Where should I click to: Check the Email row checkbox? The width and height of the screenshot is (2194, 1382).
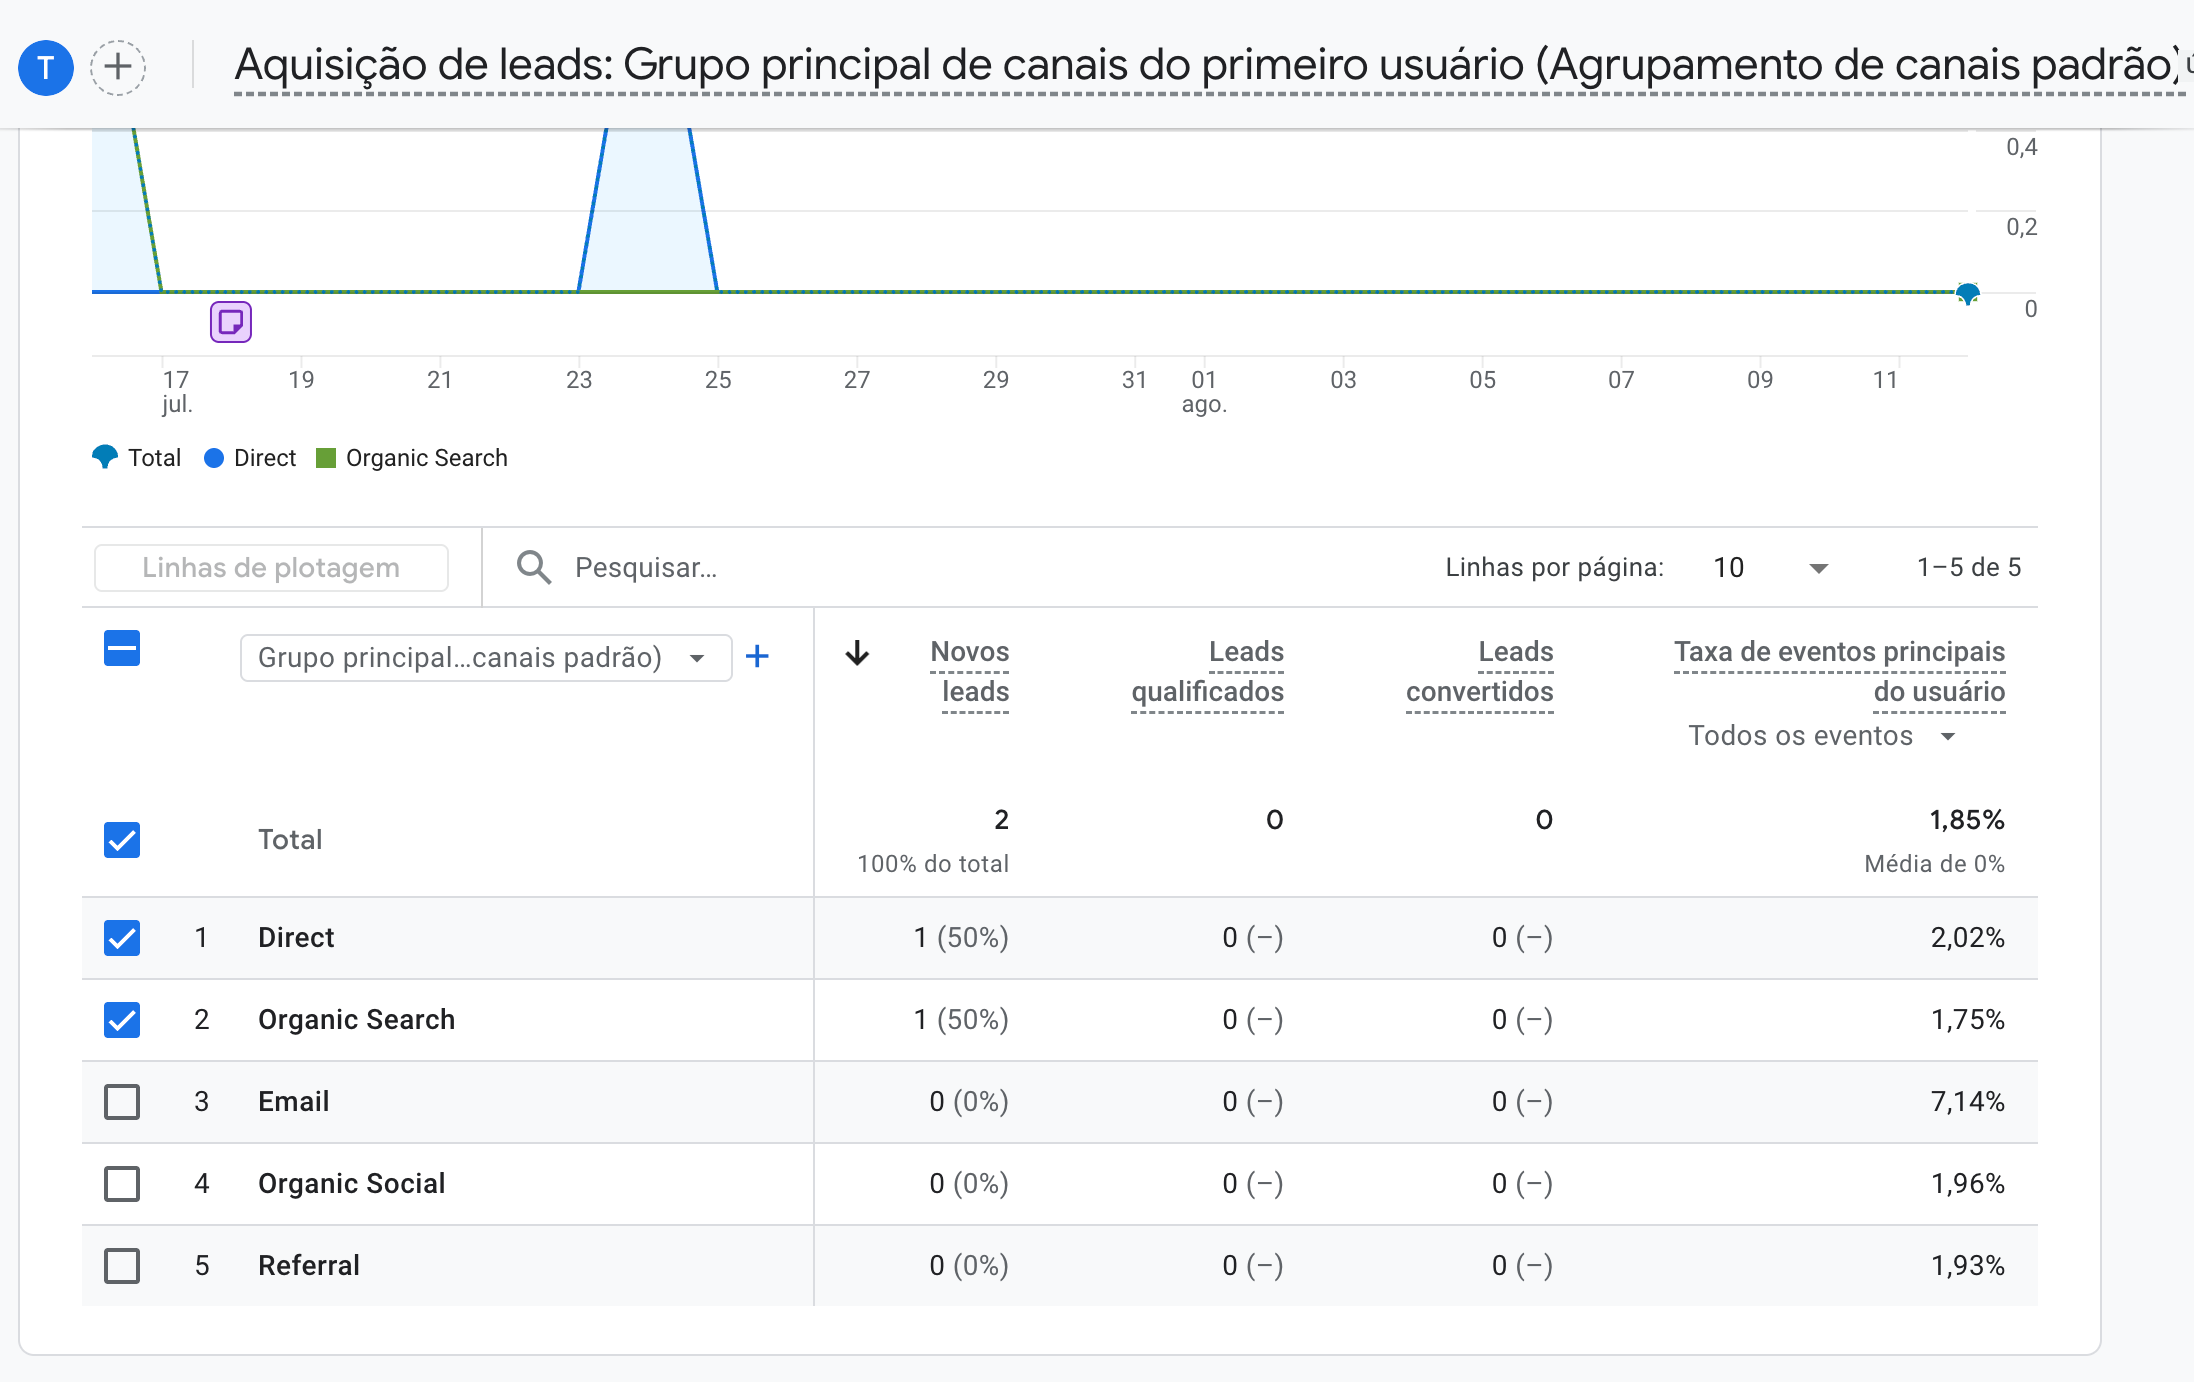[122, 1102]
